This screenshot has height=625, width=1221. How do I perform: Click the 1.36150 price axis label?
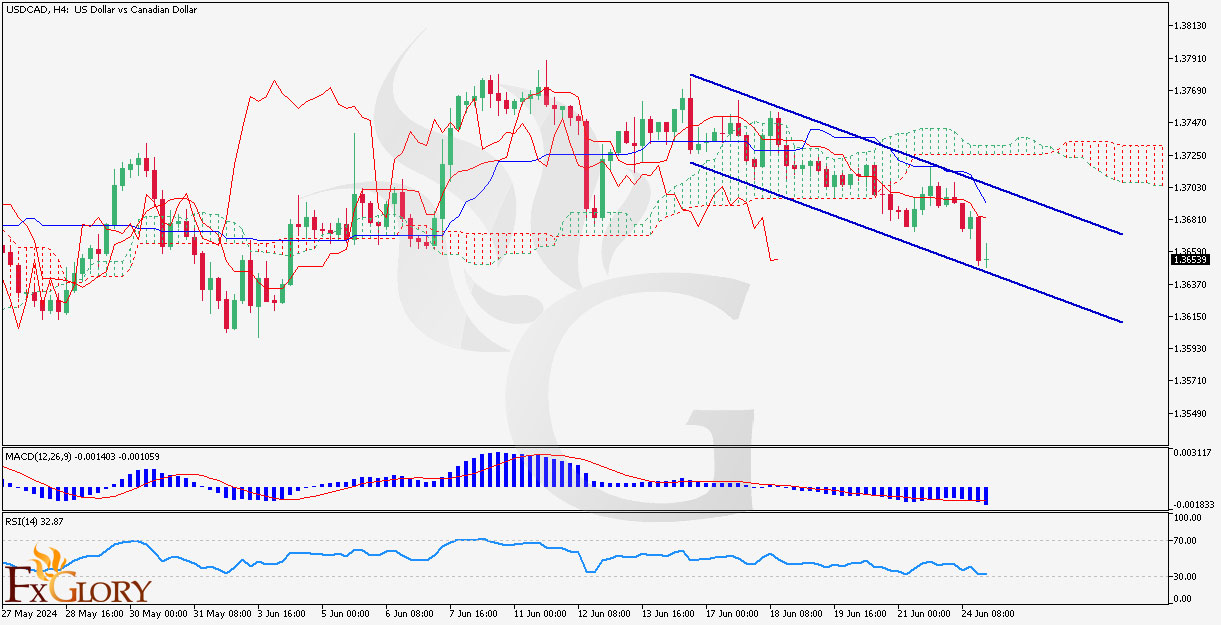[1190, 316]
